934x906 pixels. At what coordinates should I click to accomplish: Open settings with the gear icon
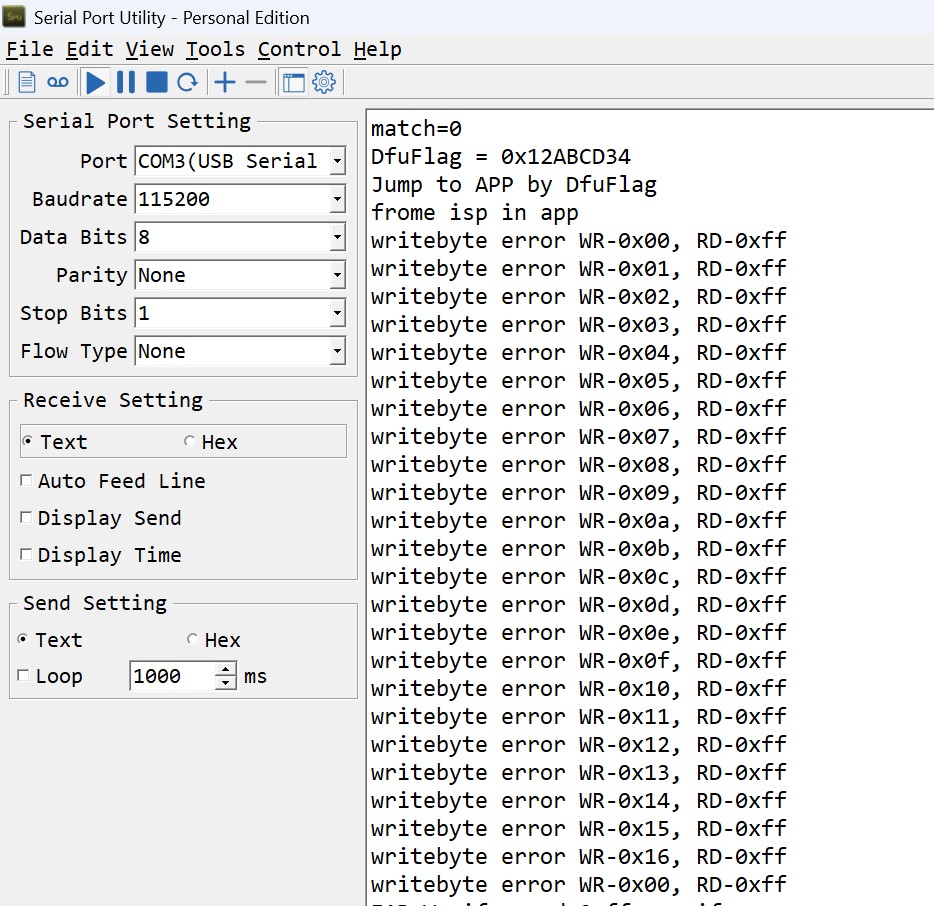coord(324,82)
